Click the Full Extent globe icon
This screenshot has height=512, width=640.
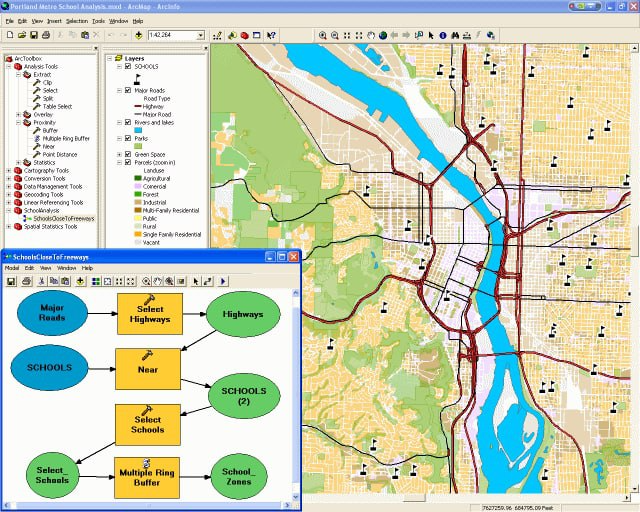click(382, 36)
